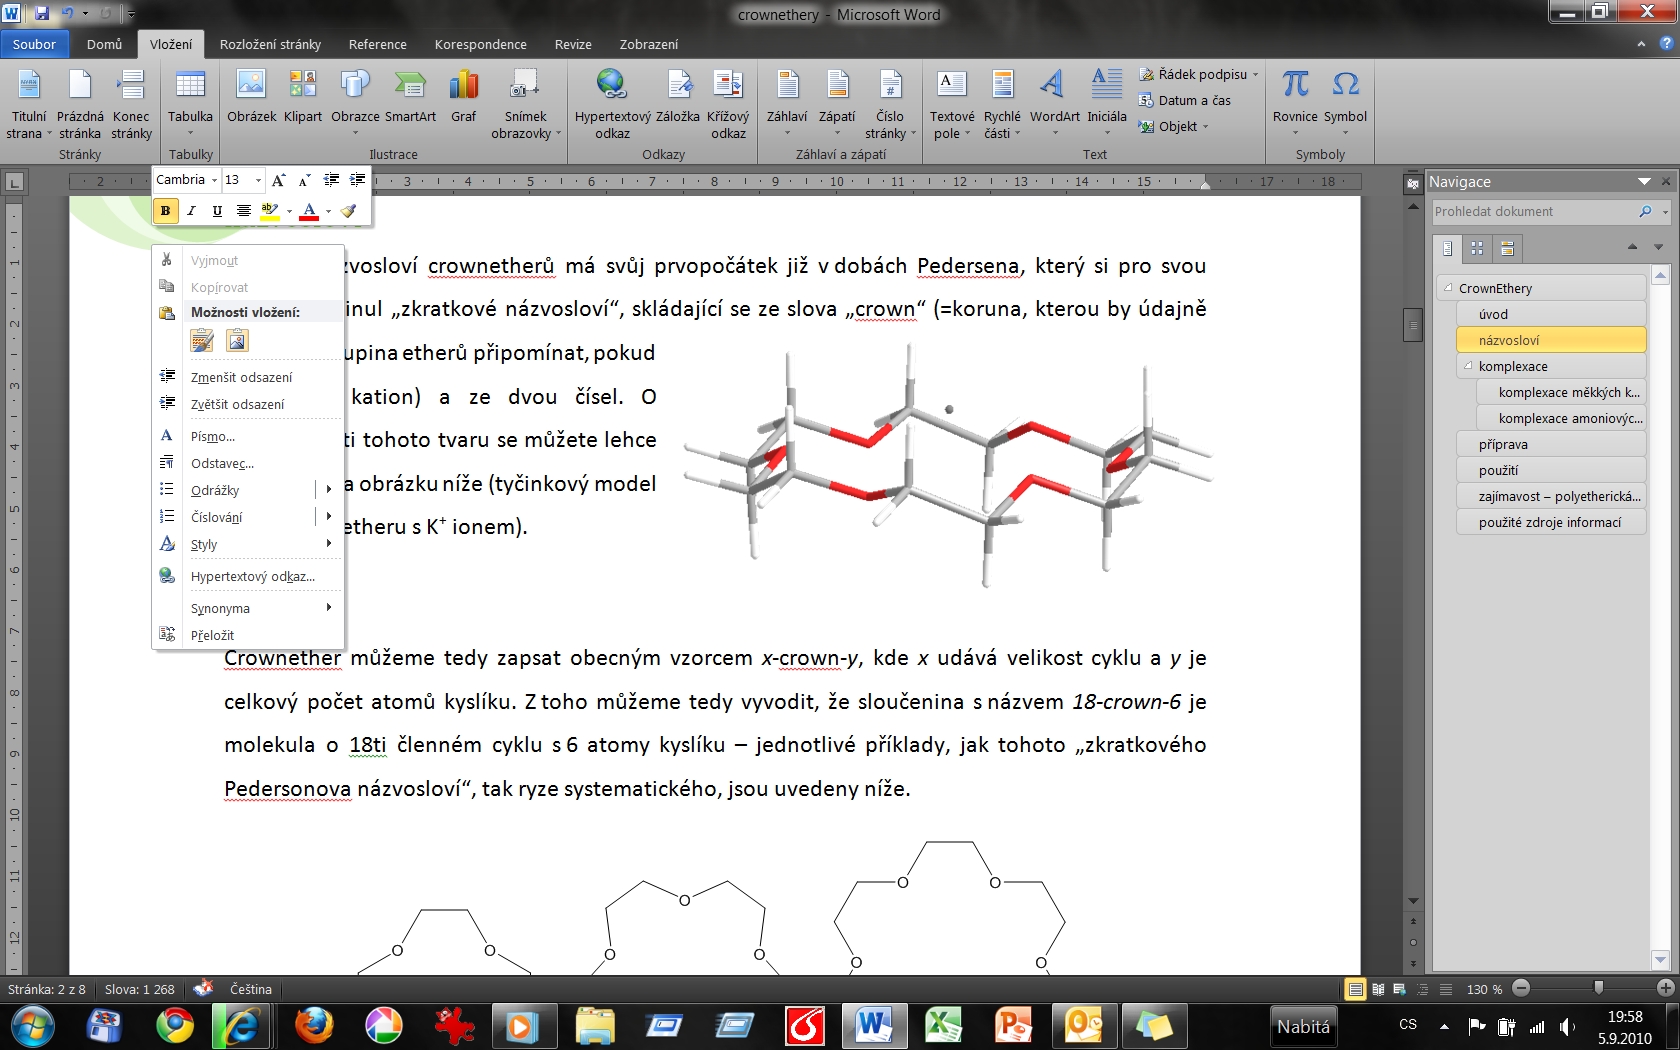This screenshot has height=1050, width=1680.
Task: Toggle Italic in the mini toolbar
Action: (191, 210)
